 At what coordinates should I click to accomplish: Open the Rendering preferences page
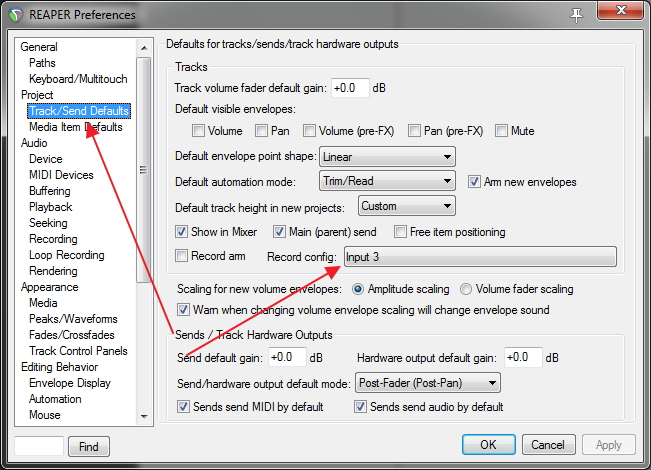click(x=53, y=271)
